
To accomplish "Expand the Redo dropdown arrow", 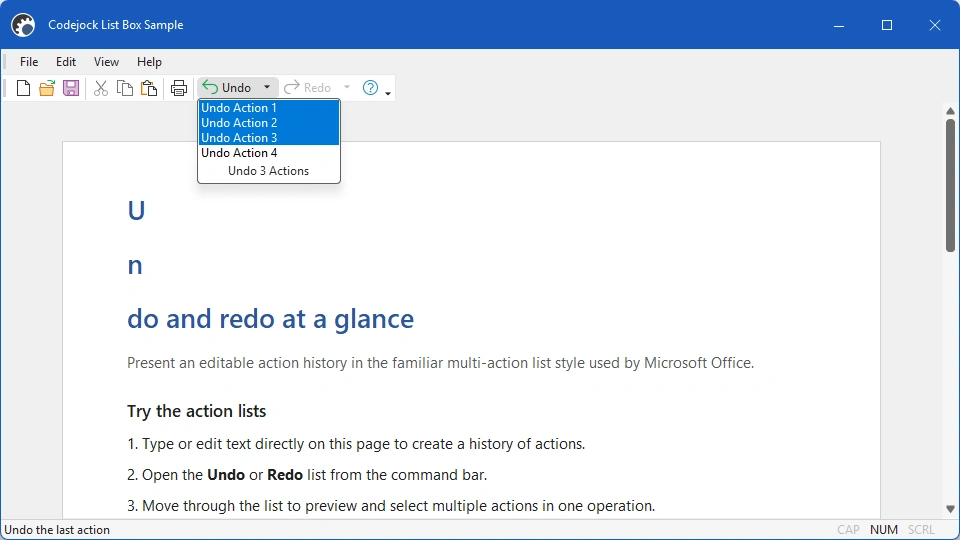I will tap(347, 88).
